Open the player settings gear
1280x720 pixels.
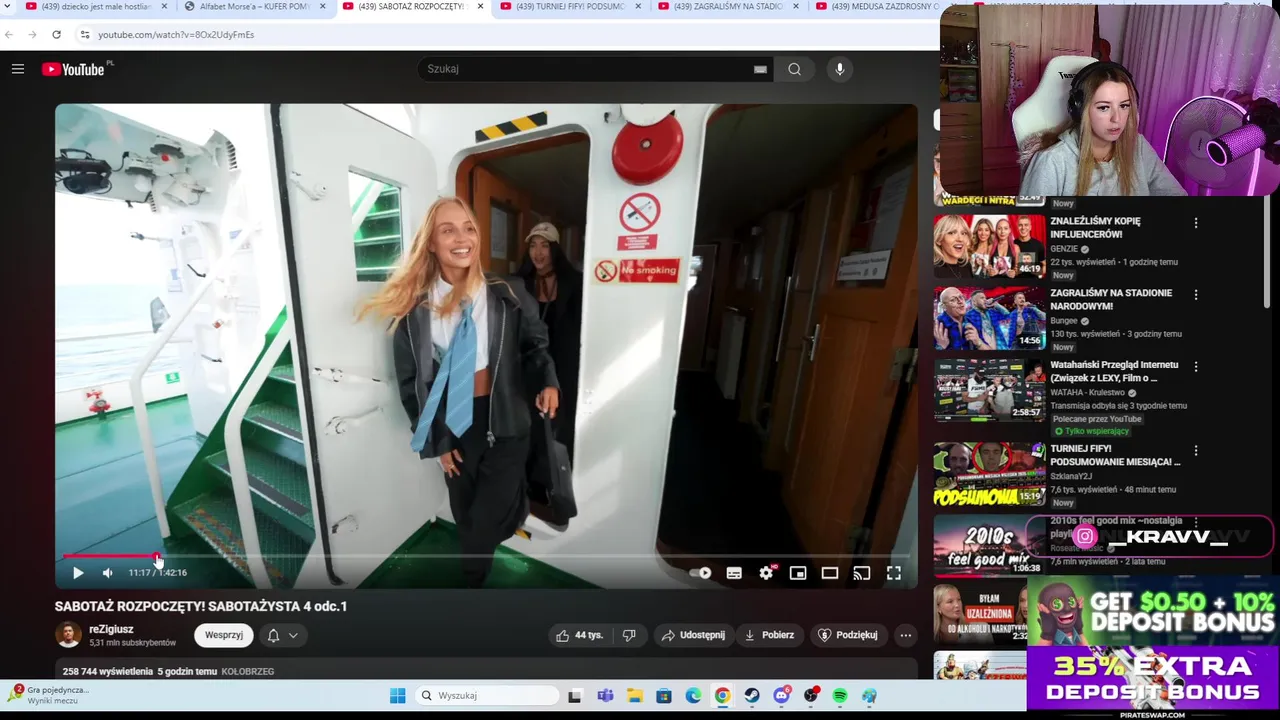tap(766, 573)
